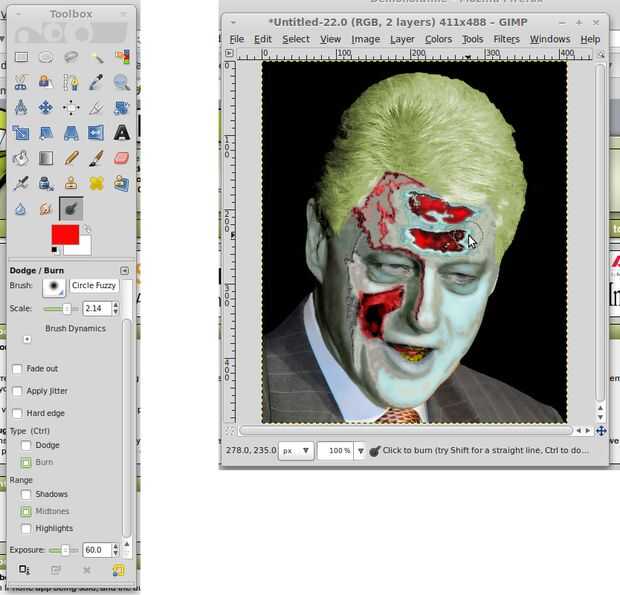Open the px units dropdown
Viewport: 620px width, 595px height.
click(x=296, y=451)
